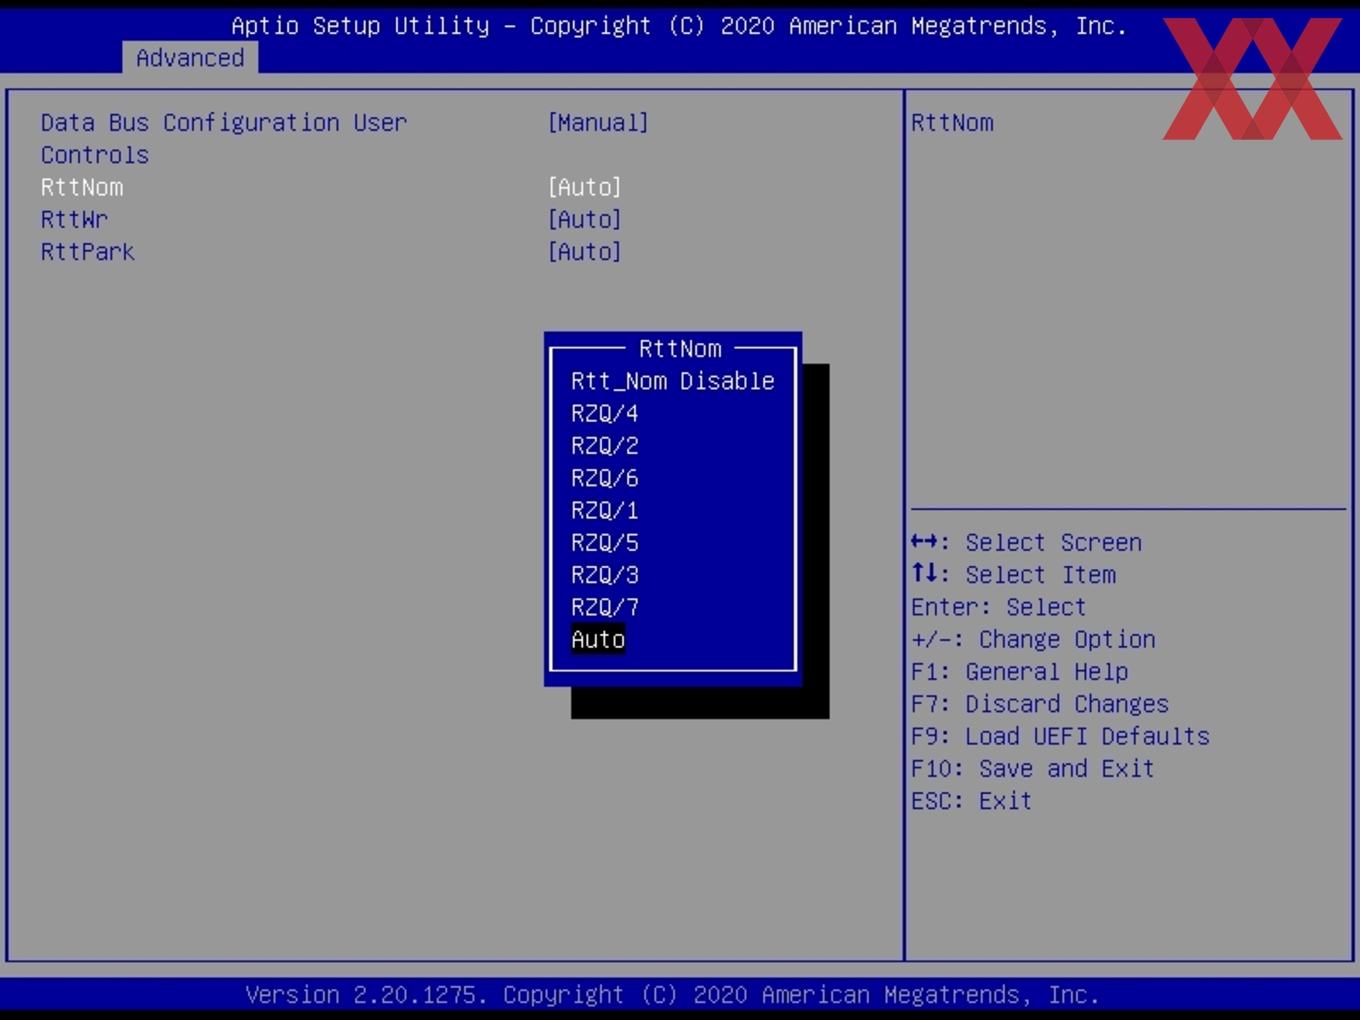The height and width of the screenshot is (1020, 1360).
Task: Choose RZQ/5 in the RttNom list
Action: coord(605,543)
